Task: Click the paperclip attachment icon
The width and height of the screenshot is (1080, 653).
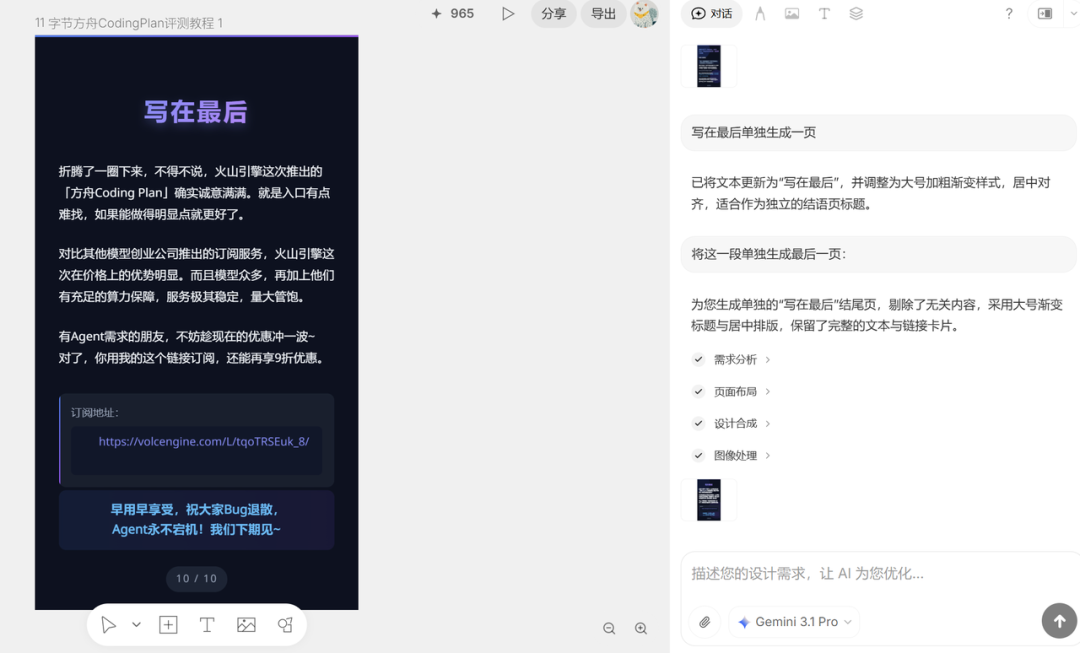Action: coord(703,621)
